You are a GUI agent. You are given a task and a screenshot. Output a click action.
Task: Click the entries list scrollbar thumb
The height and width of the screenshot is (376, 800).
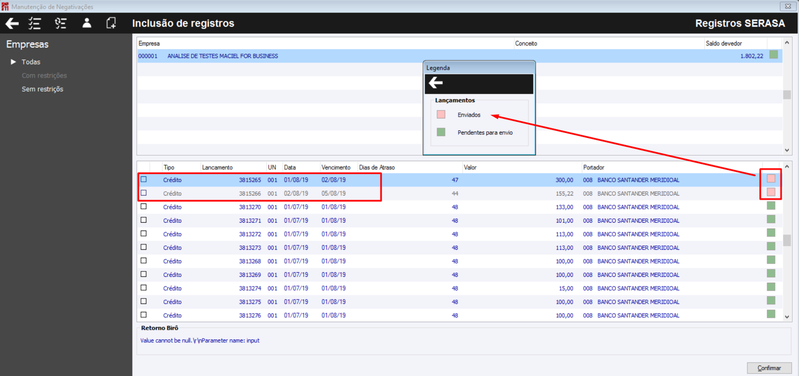(x=787, y=240)
